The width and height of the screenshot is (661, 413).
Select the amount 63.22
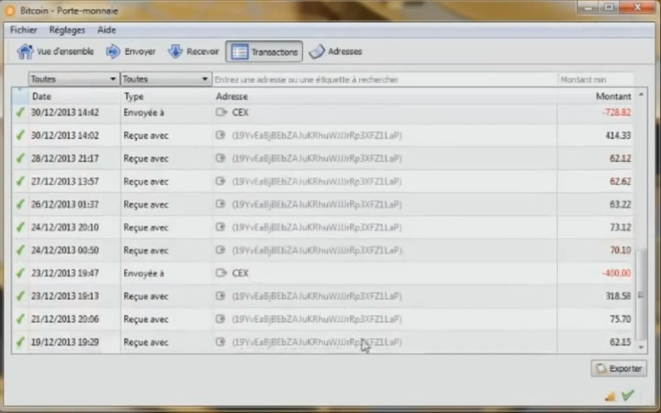(x=620, y=204)
